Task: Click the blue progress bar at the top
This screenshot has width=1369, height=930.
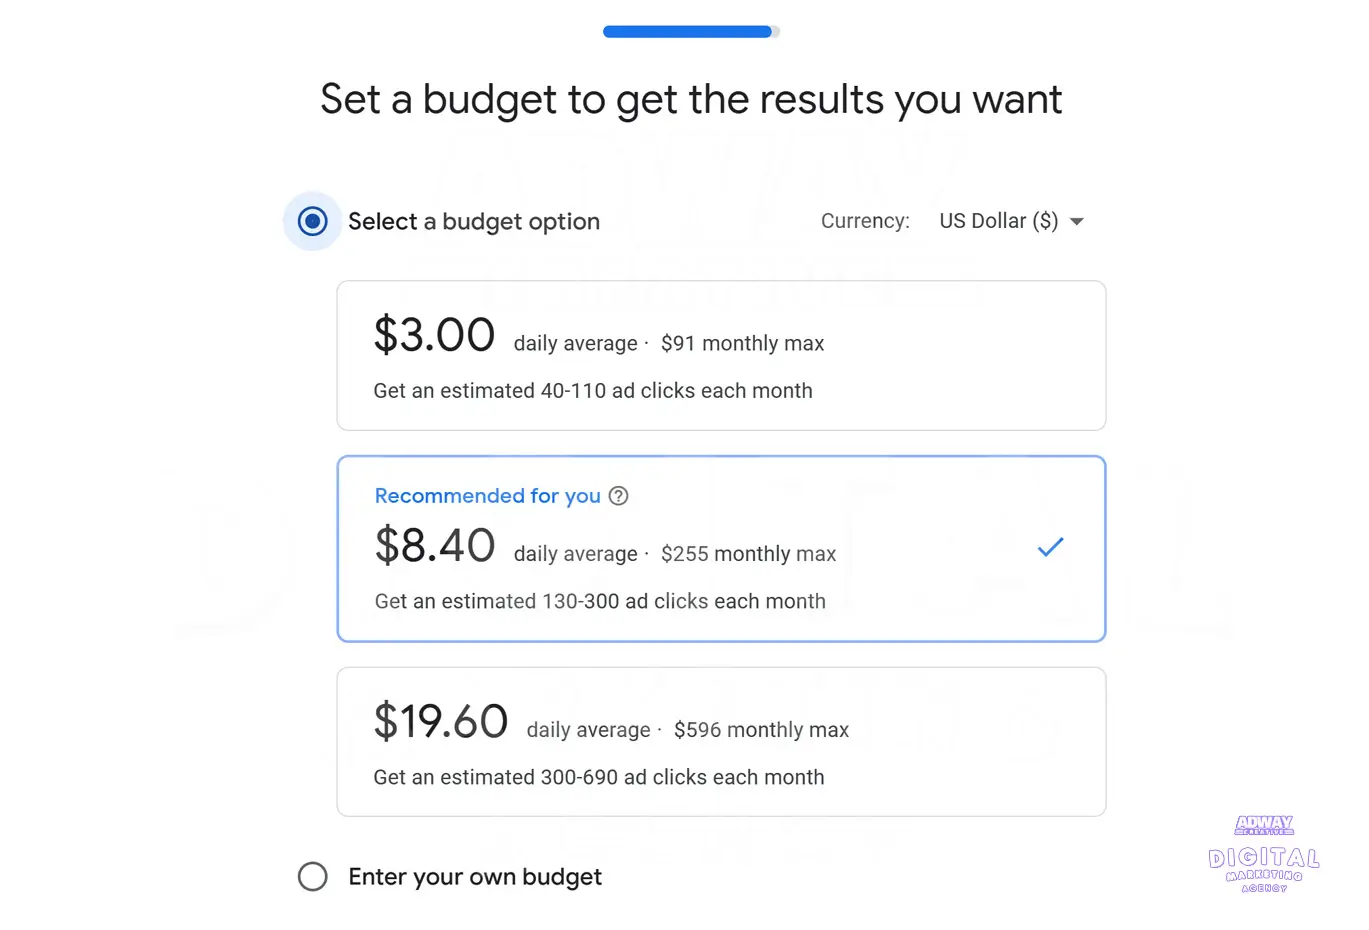Action: point(689,31)
